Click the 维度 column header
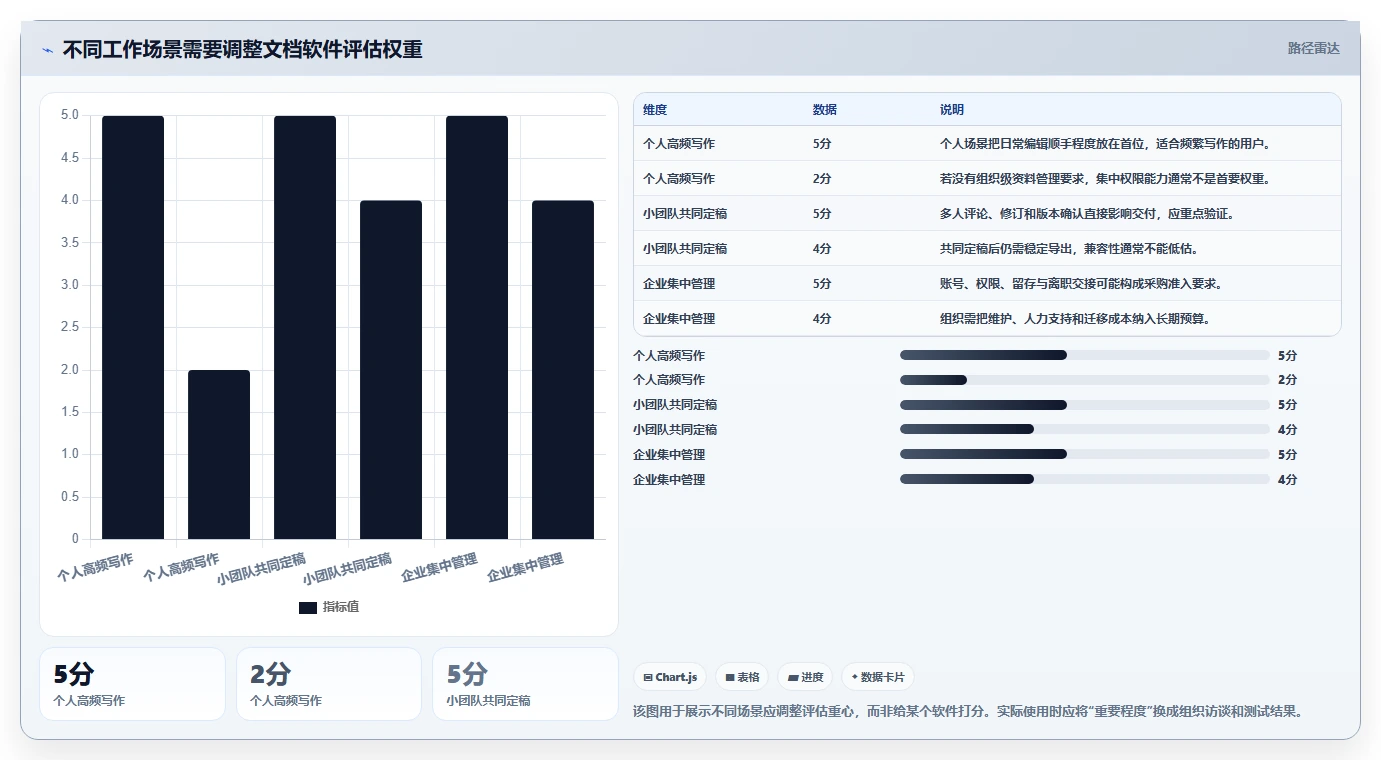Image resolution: width=1381 pixels, height=760 pixels. 655,109
